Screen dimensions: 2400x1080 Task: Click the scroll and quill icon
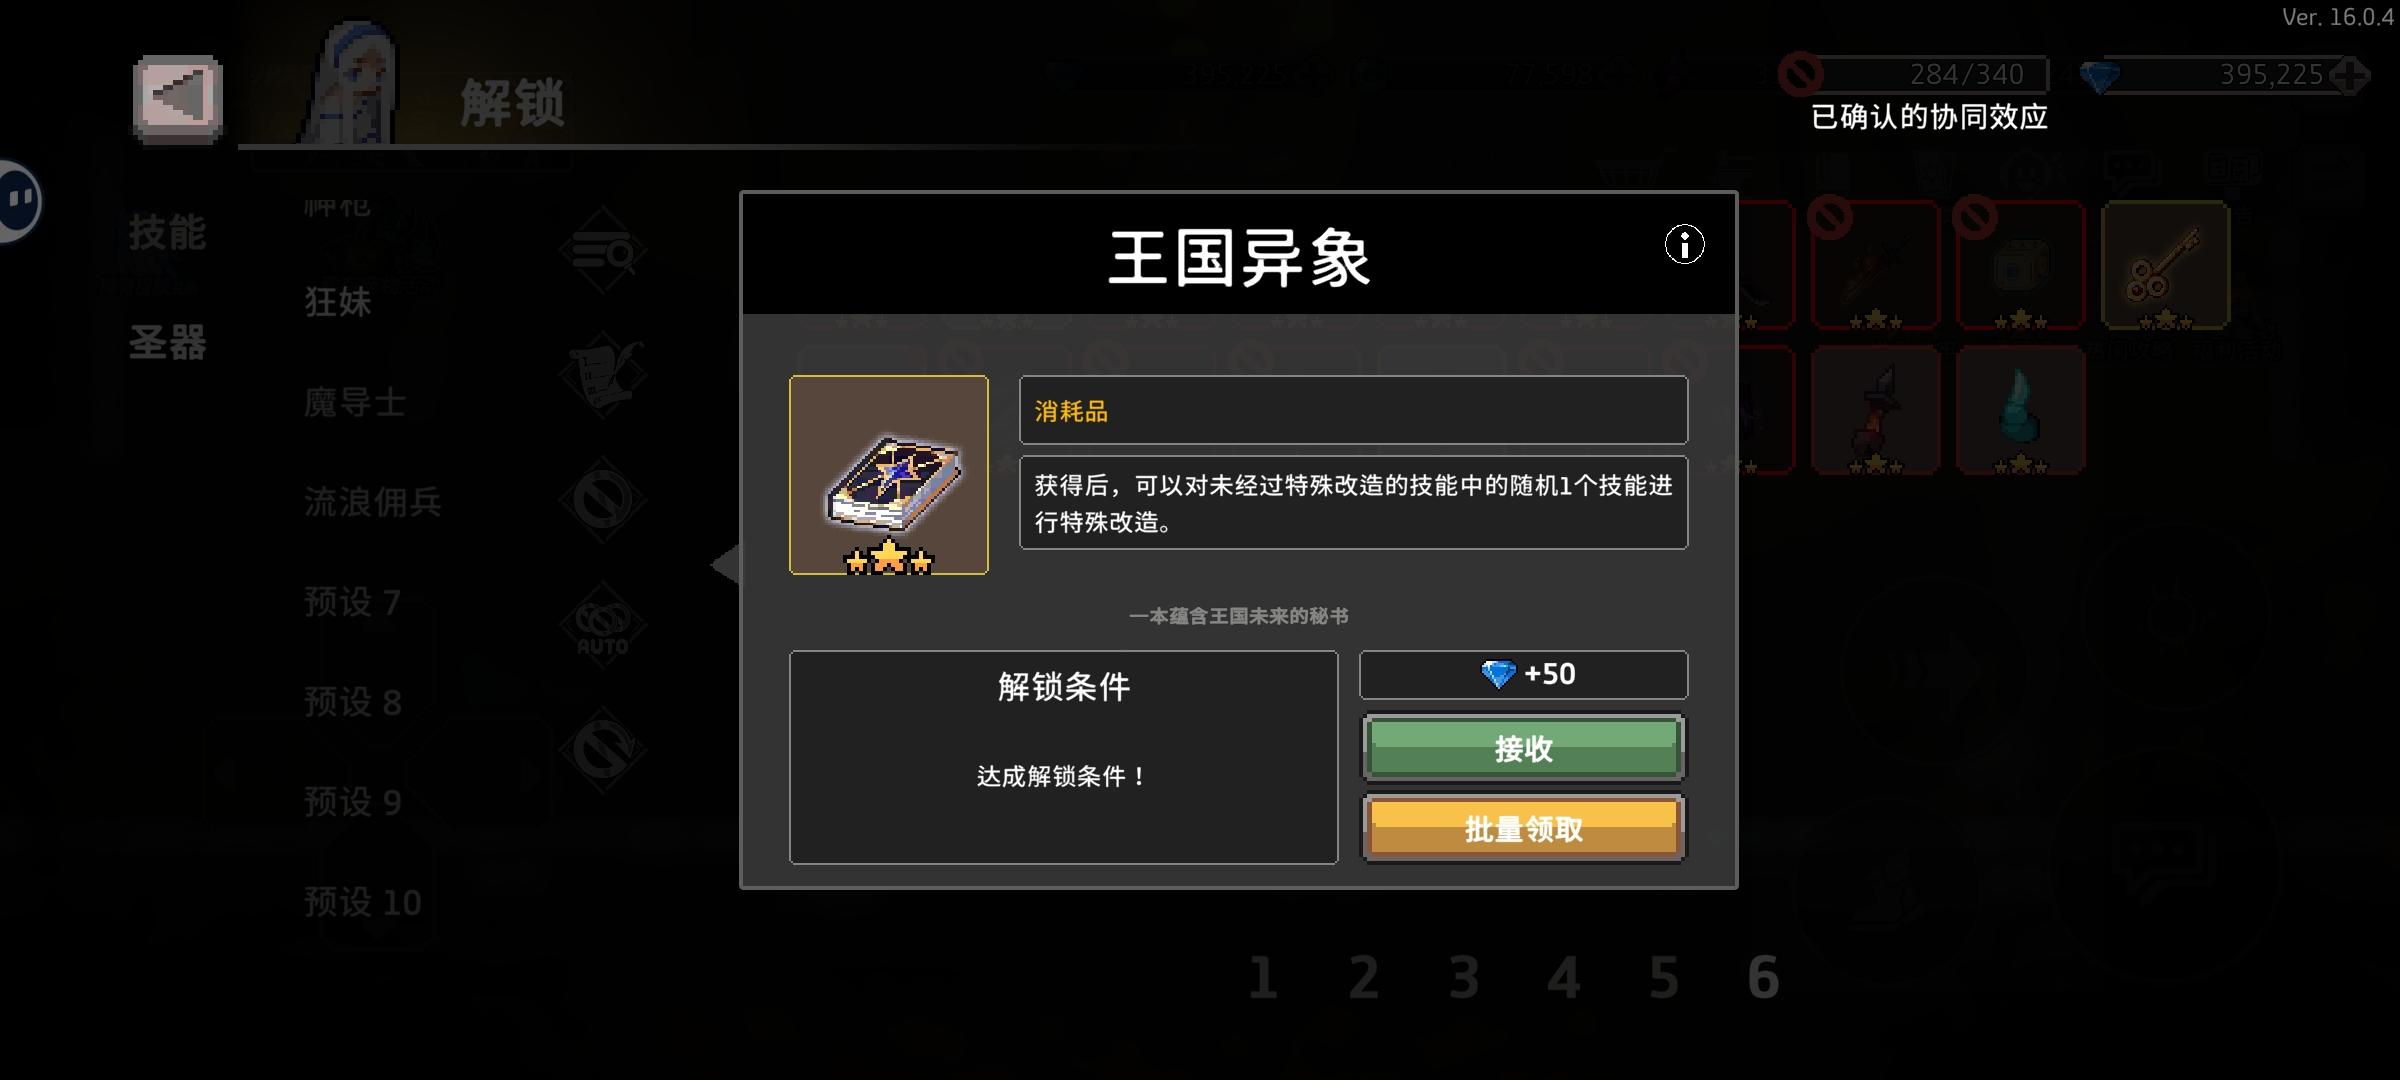pyautogui.click(x=603, y=375)
